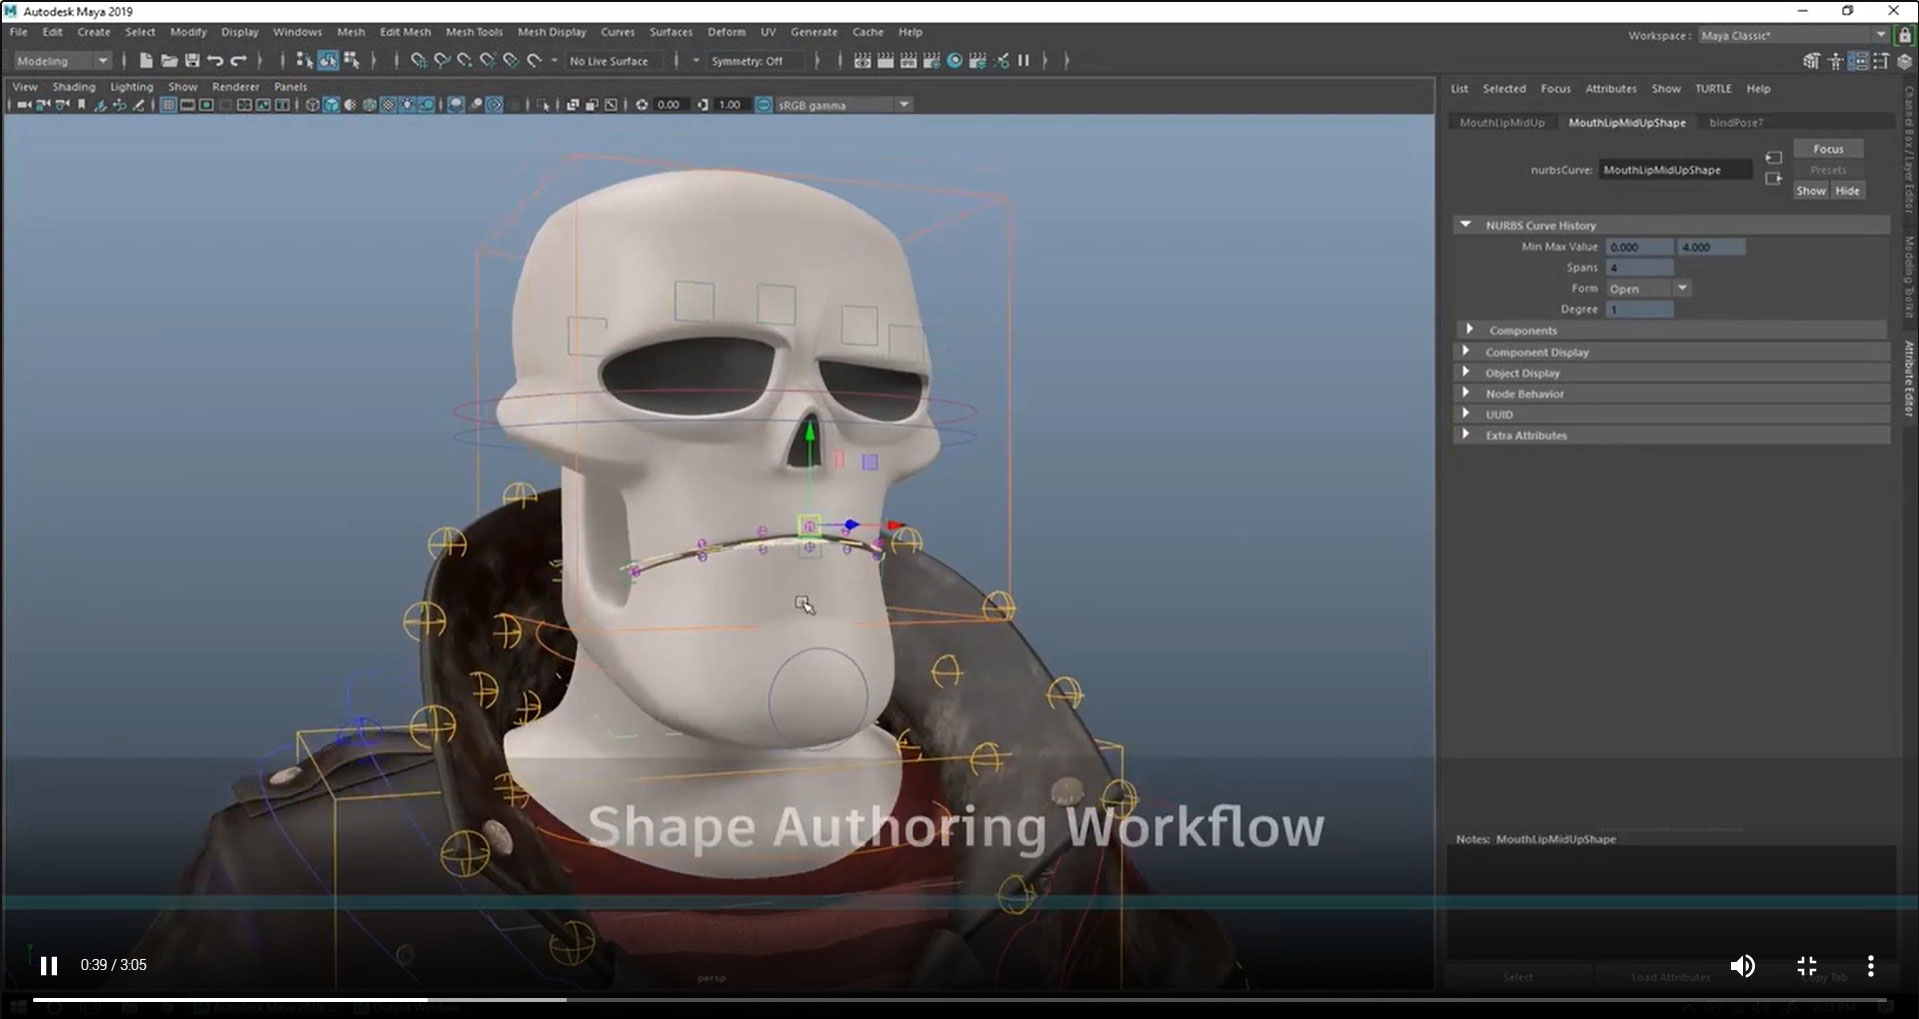Click the workspace lock icon

(x=1904, y=35)
